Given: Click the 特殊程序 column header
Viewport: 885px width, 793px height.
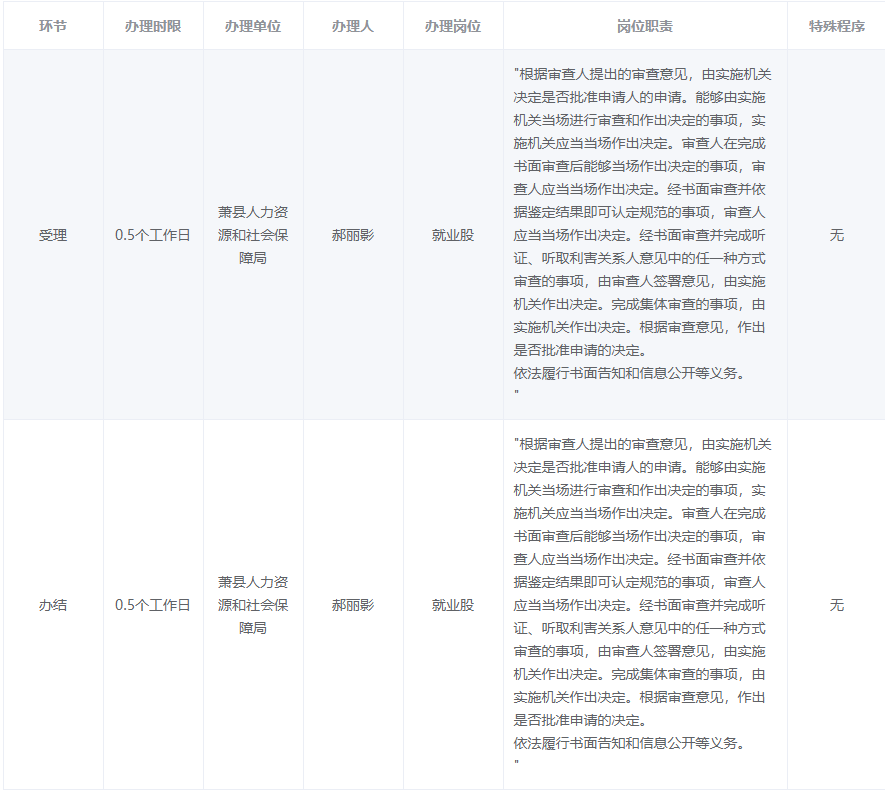Looking at the screenshot, I should tap(836, 26).
